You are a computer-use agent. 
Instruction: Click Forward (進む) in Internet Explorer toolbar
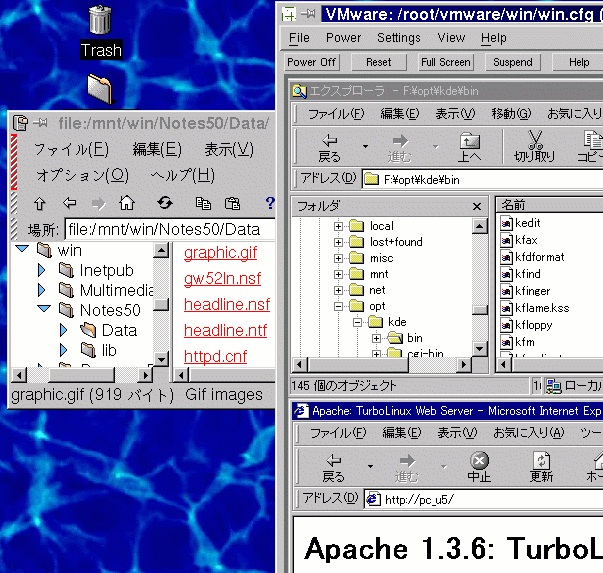point(406,468)
